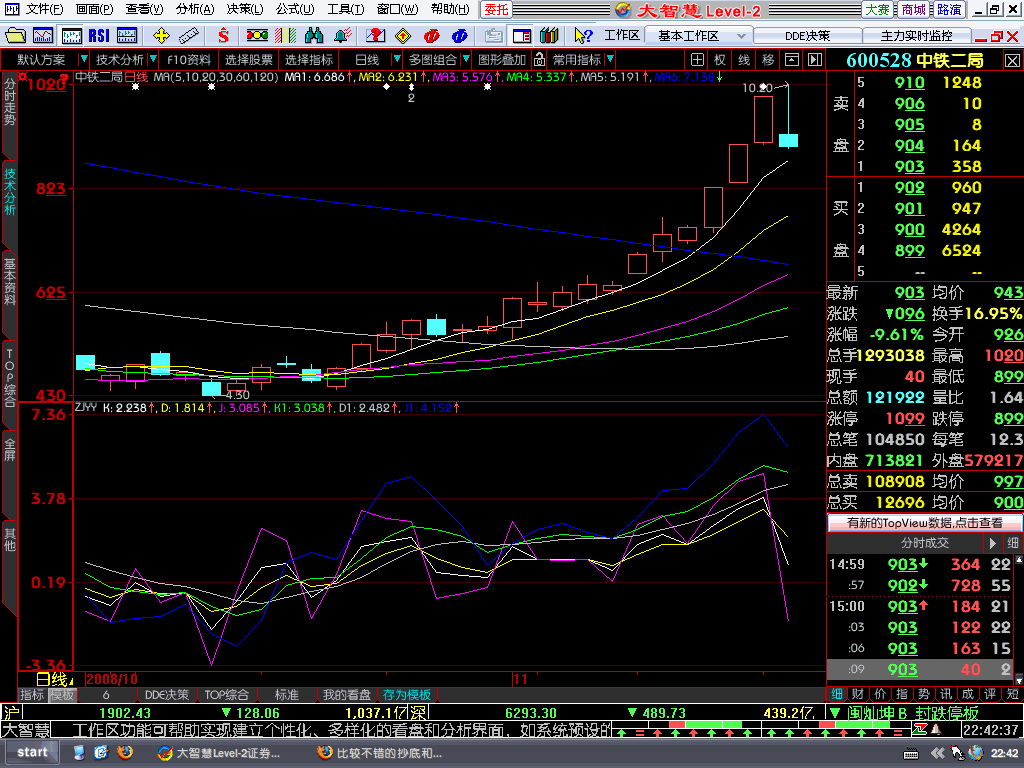Click the red dollar sign icon
The height and width of the screenshot is (768, 1024).
pyautogui.click(x=224, y=35)
